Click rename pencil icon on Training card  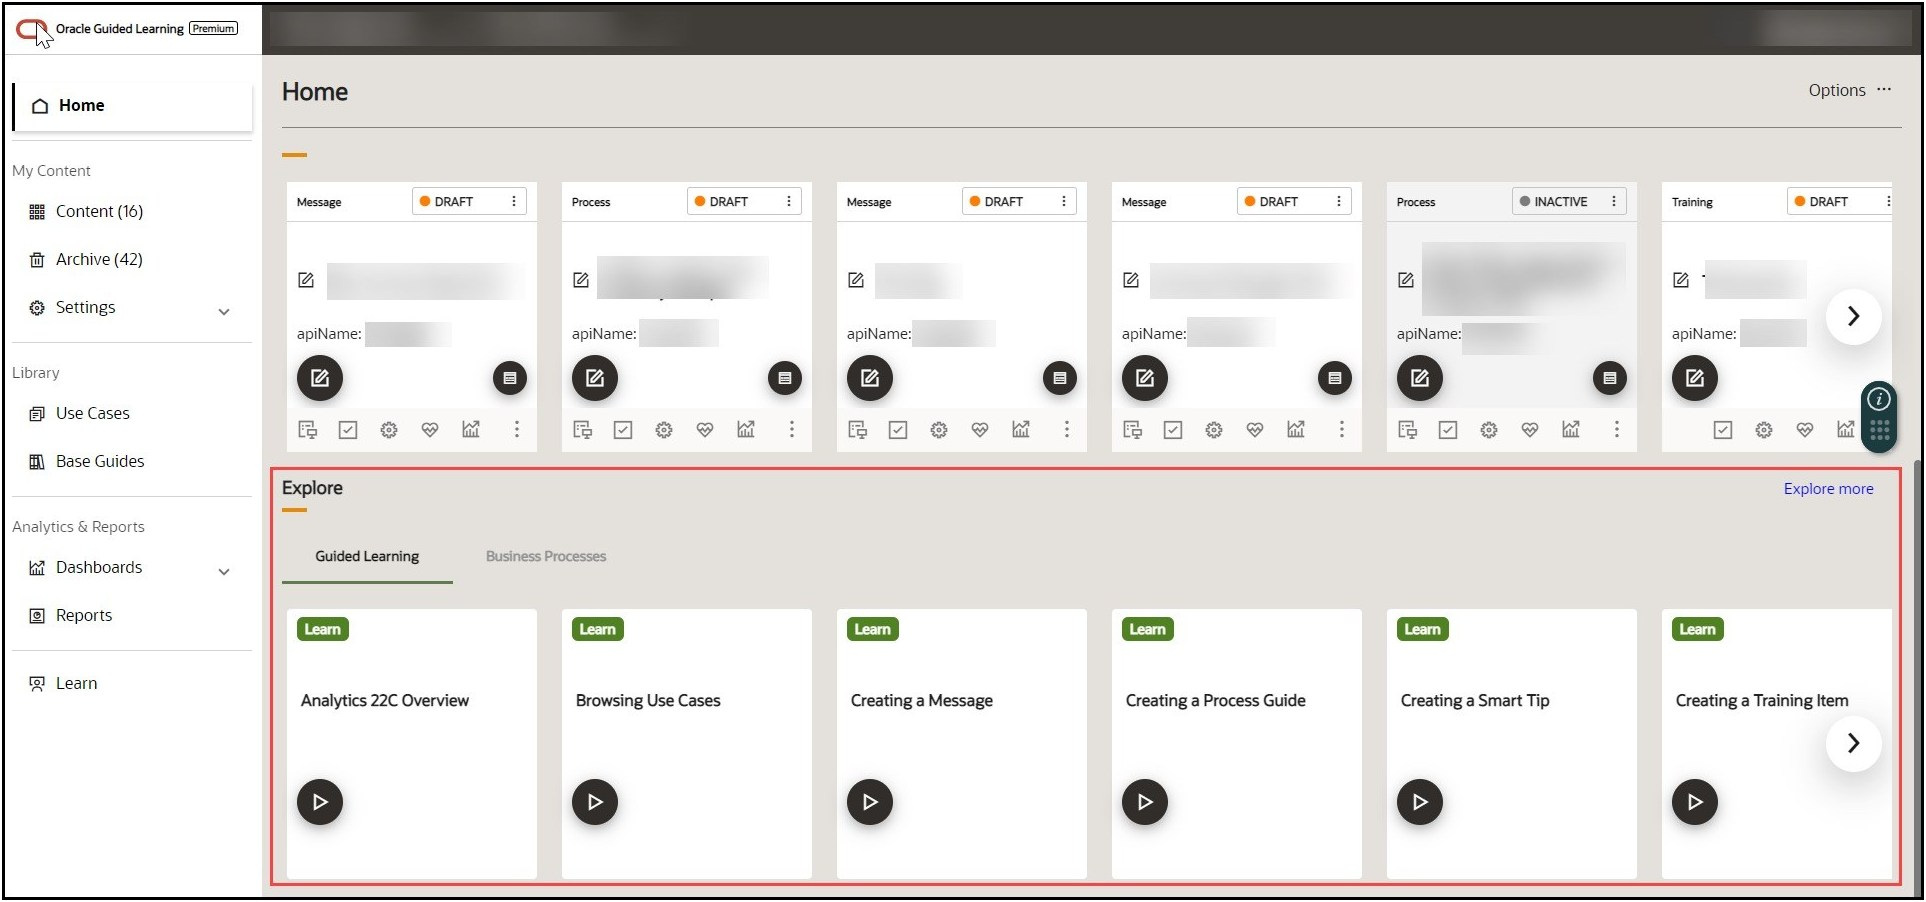1681,280
